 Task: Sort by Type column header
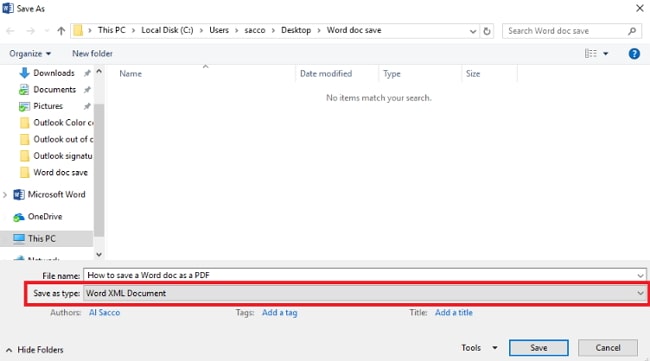pos(392,74)
